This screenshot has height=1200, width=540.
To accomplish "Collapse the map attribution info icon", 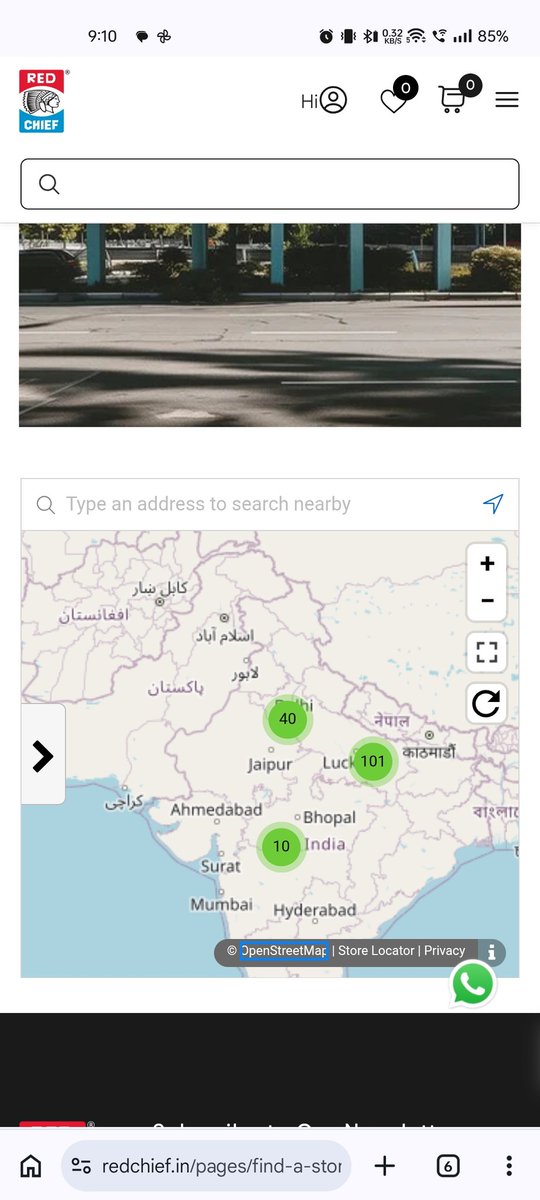I will [492, 952].
